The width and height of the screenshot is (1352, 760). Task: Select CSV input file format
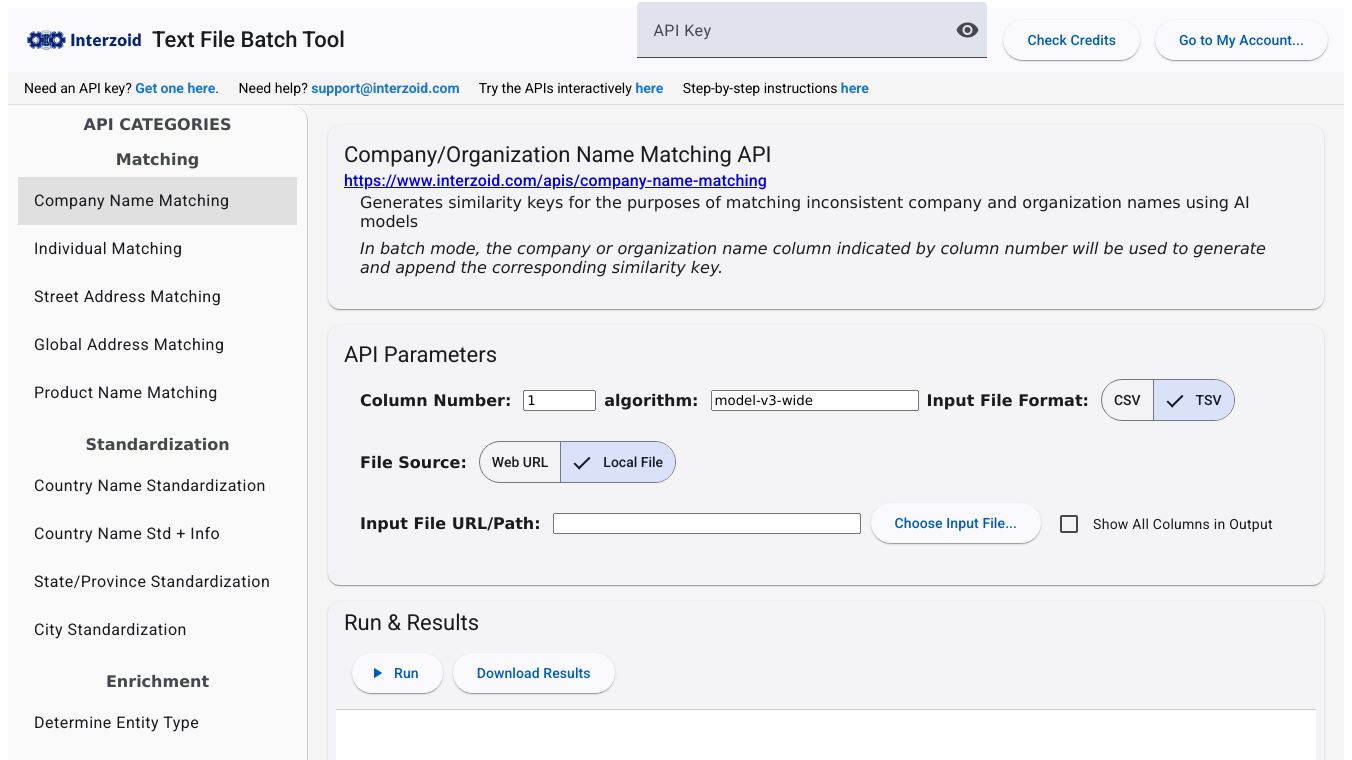[x=1127, y=400]
